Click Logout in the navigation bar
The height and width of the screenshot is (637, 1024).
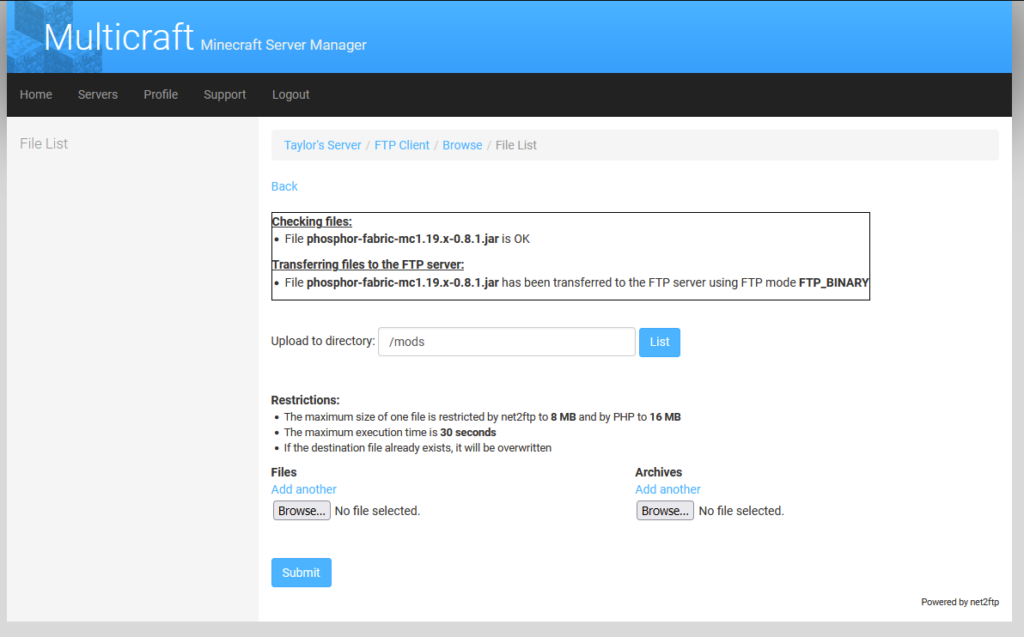[x=290, y=94]
